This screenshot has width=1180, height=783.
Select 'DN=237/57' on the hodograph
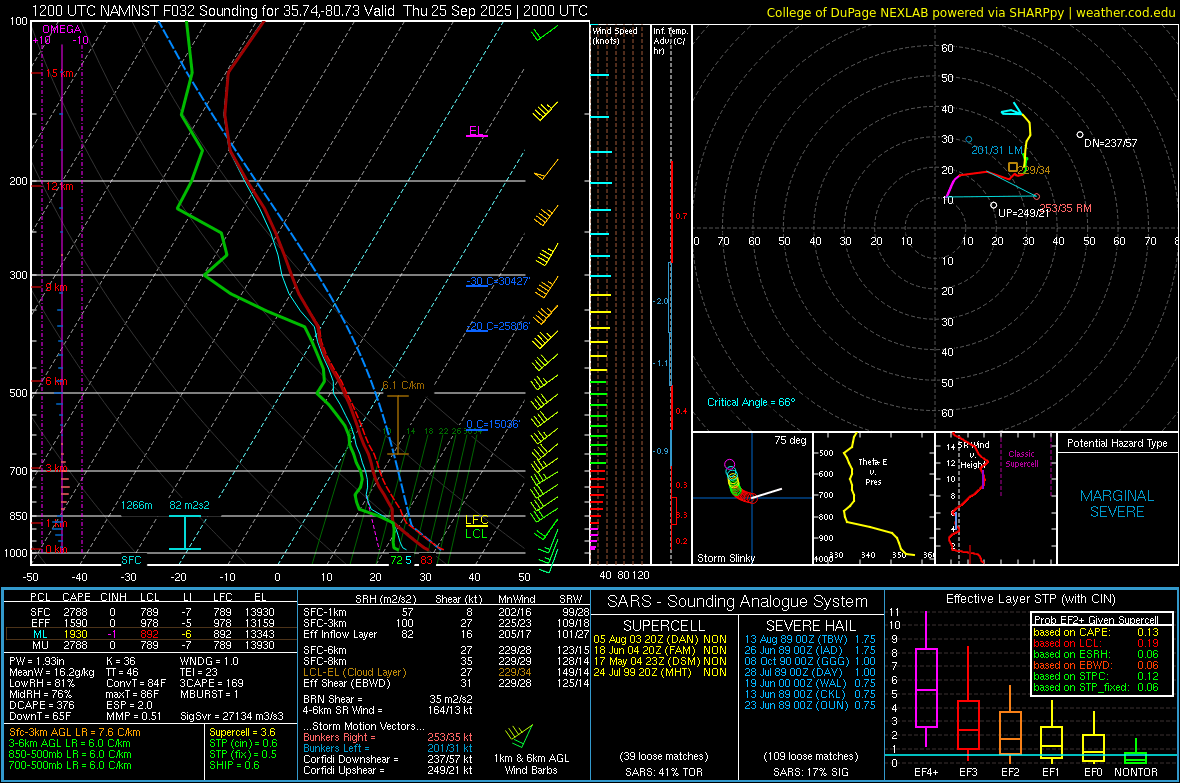(x=1111, y=143)
